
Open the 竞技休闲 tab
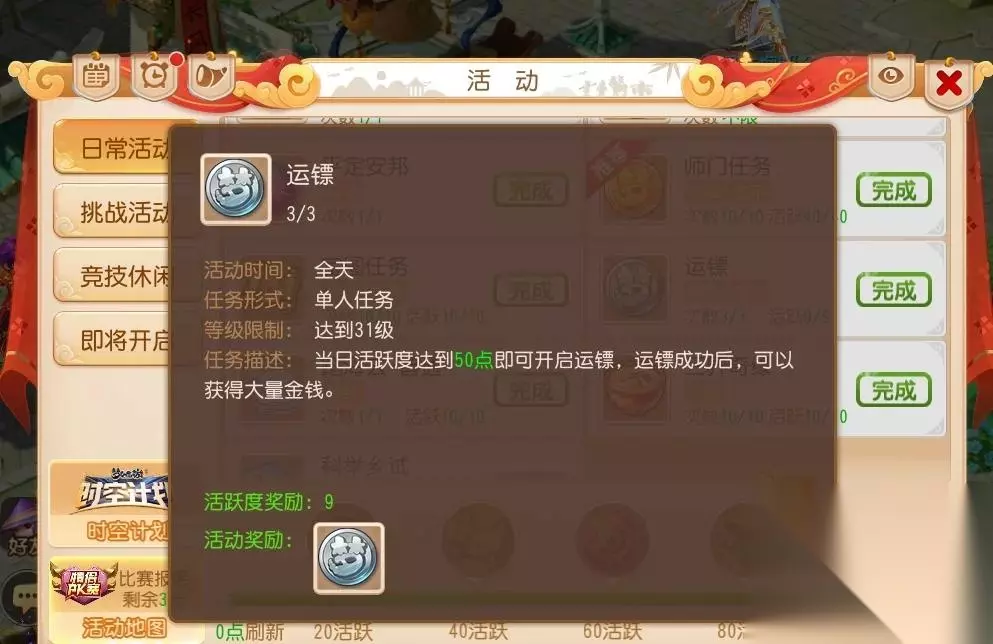[x=113, y=275]
